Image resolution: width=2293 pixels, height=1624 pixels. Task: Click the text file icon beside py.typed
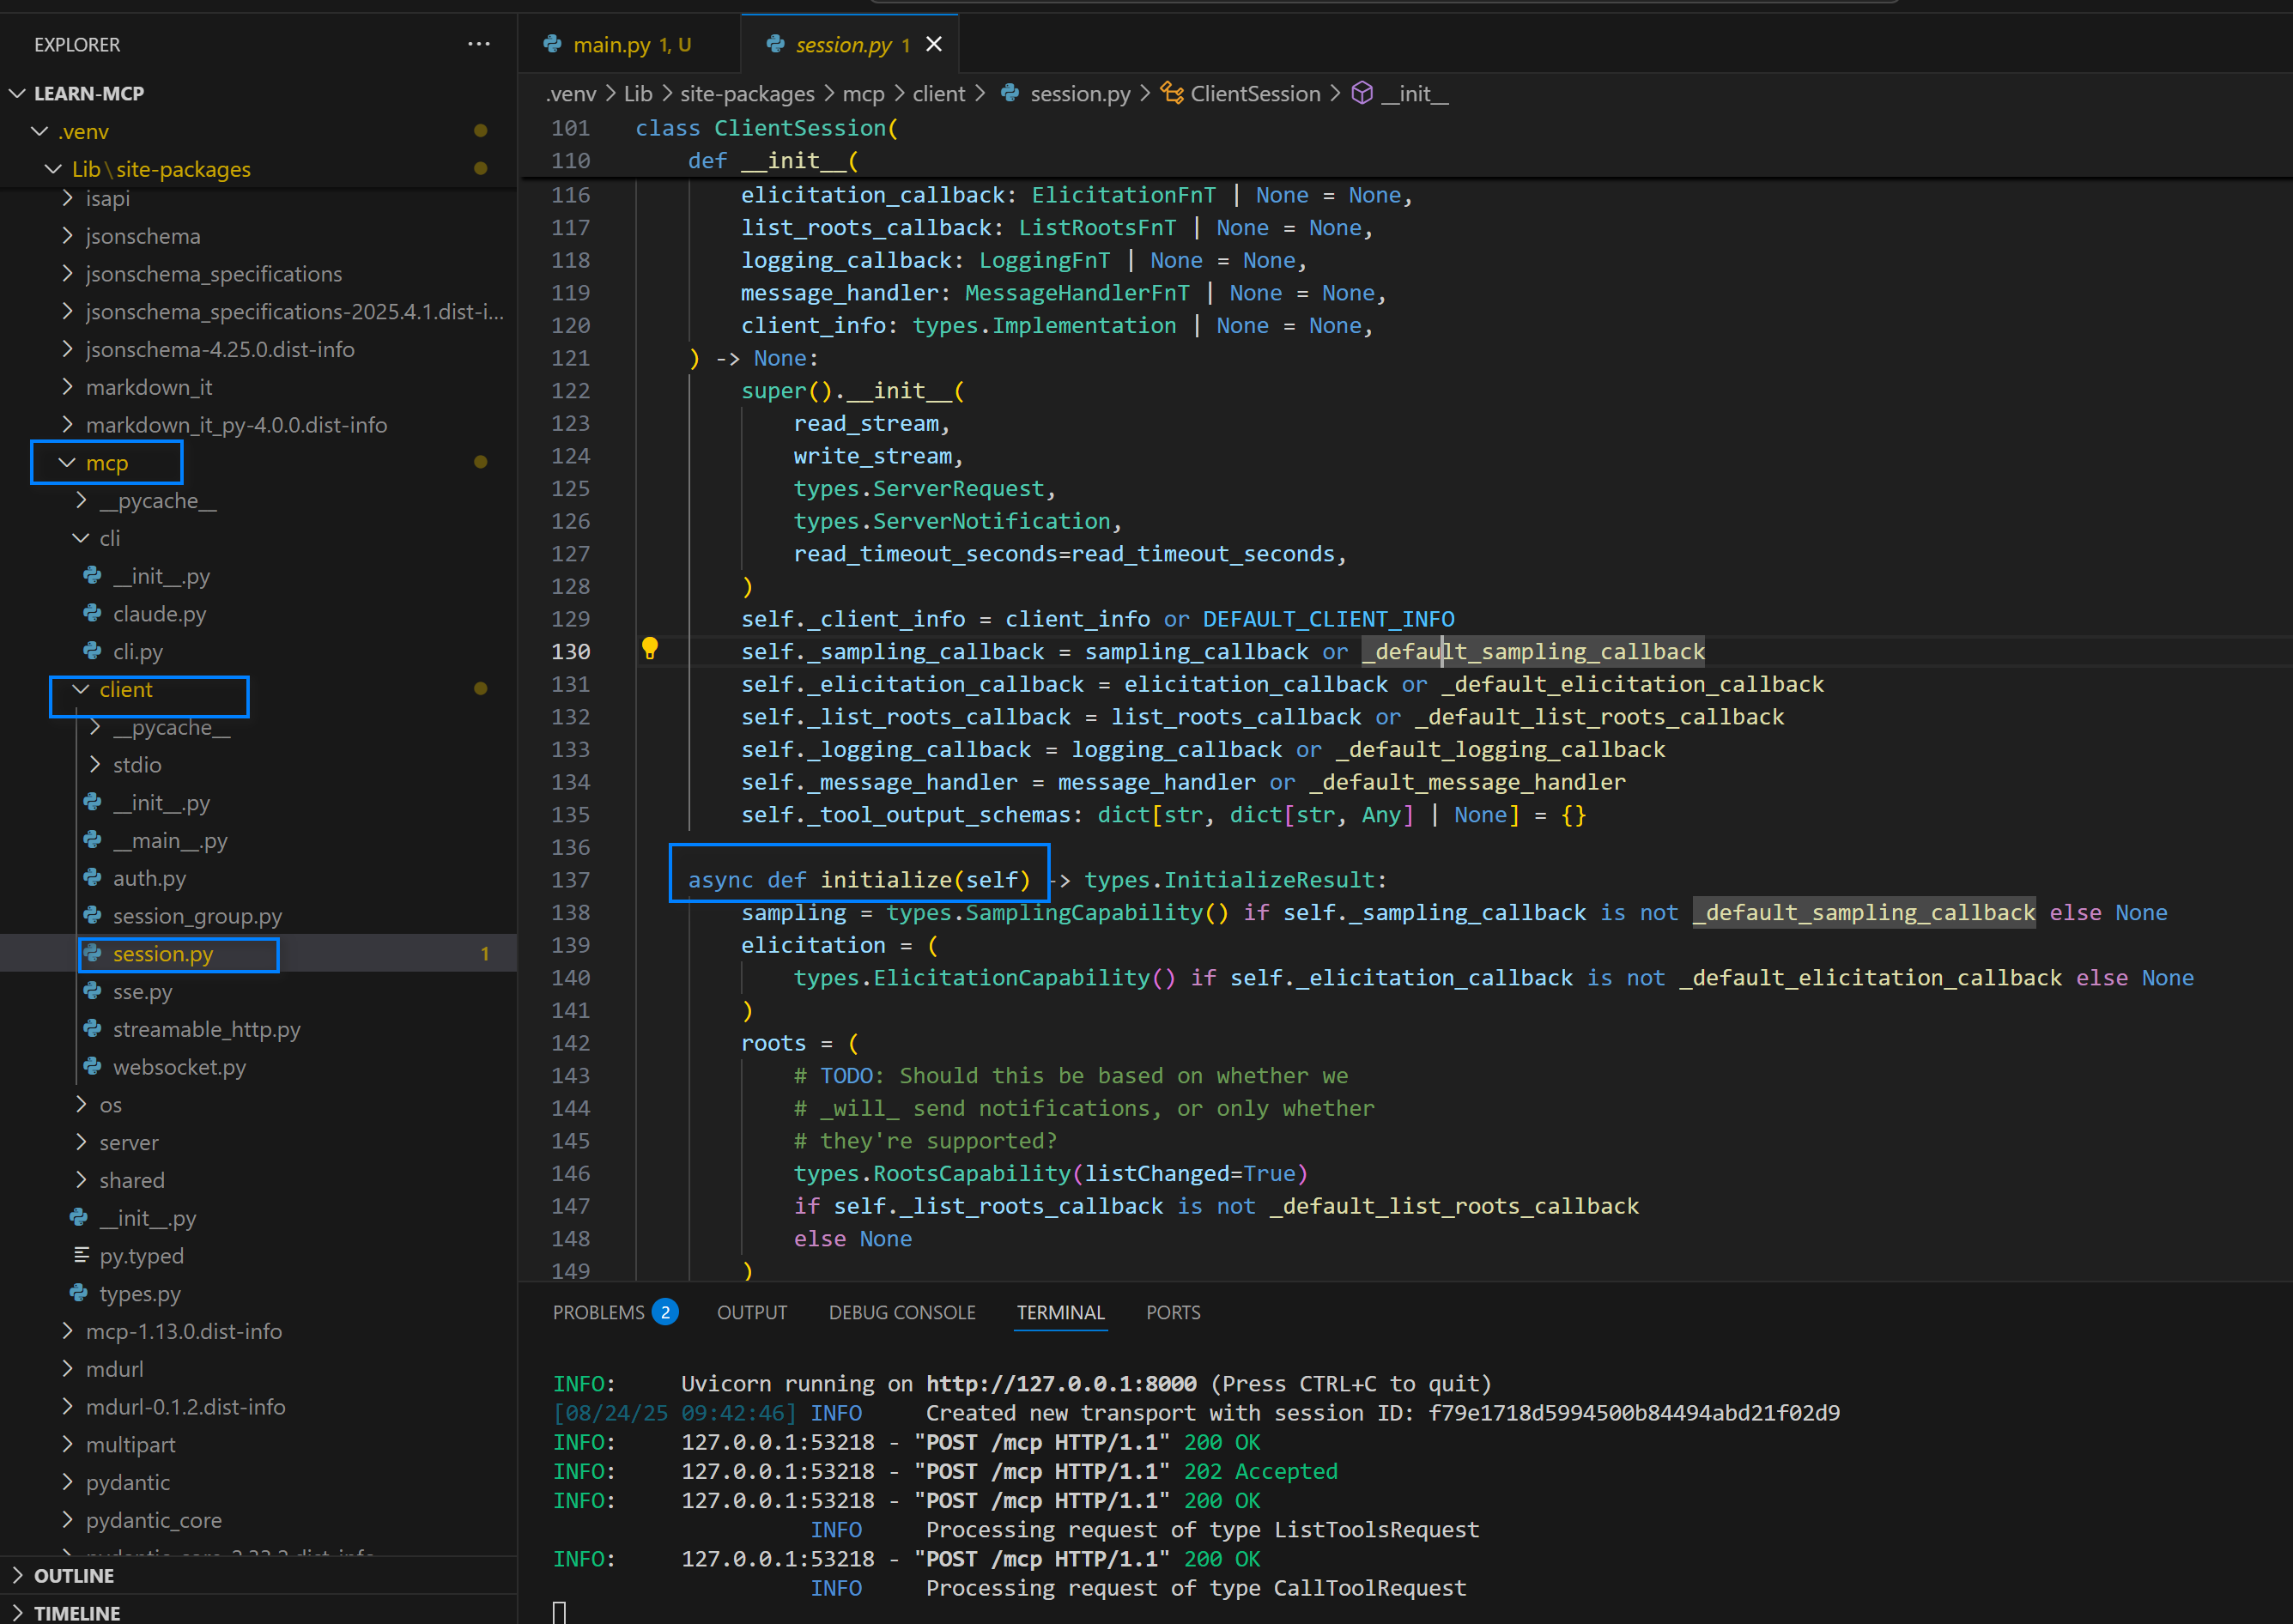click(x=81, y=1255)
